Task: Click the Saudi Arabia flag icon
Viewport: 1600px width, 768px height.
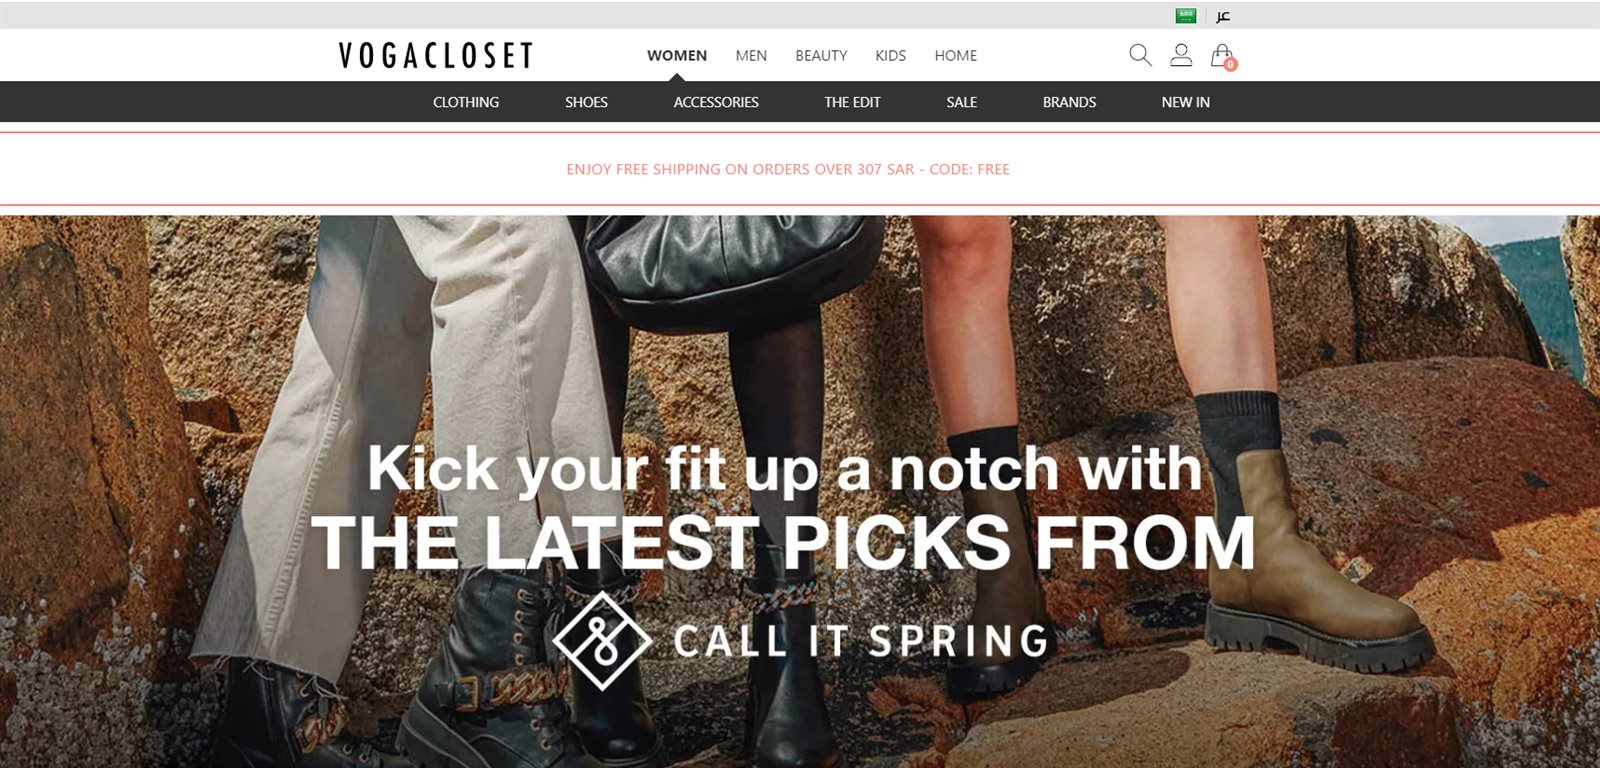Action: 1186,15
